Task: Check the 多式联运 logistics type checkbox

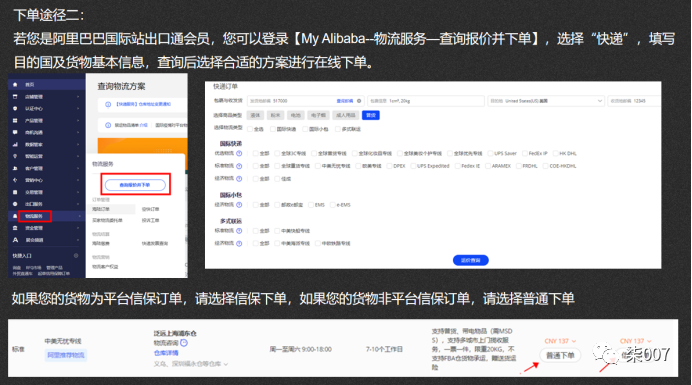Action: click(x=338, y=129)
